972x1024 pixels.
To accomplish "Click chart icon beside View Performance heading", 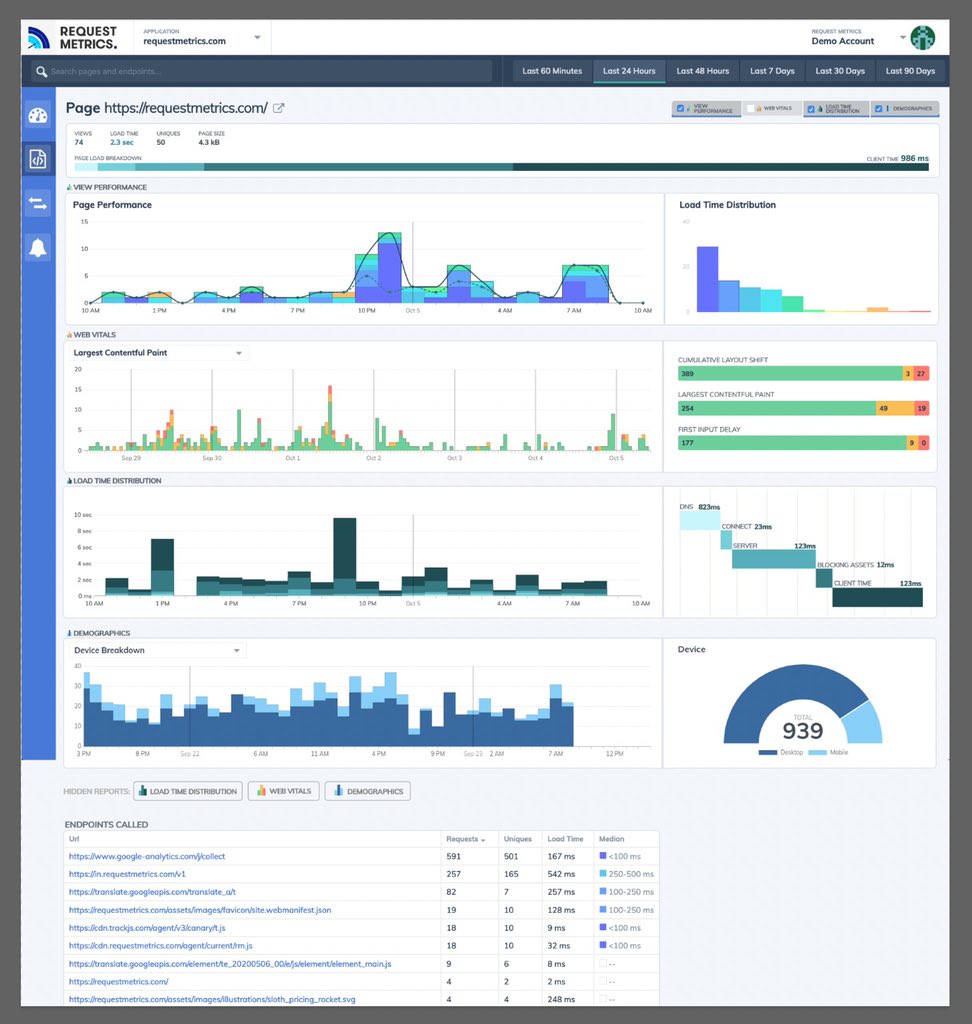I will (x=69, y=187).
